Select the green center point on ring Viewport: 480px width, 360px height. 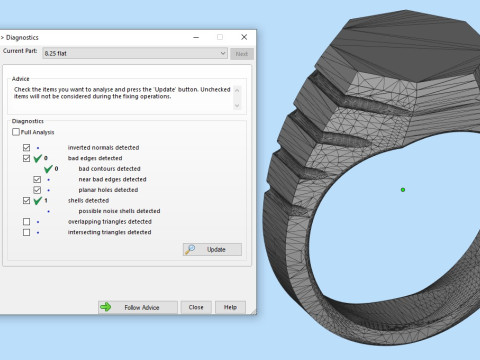403,190
